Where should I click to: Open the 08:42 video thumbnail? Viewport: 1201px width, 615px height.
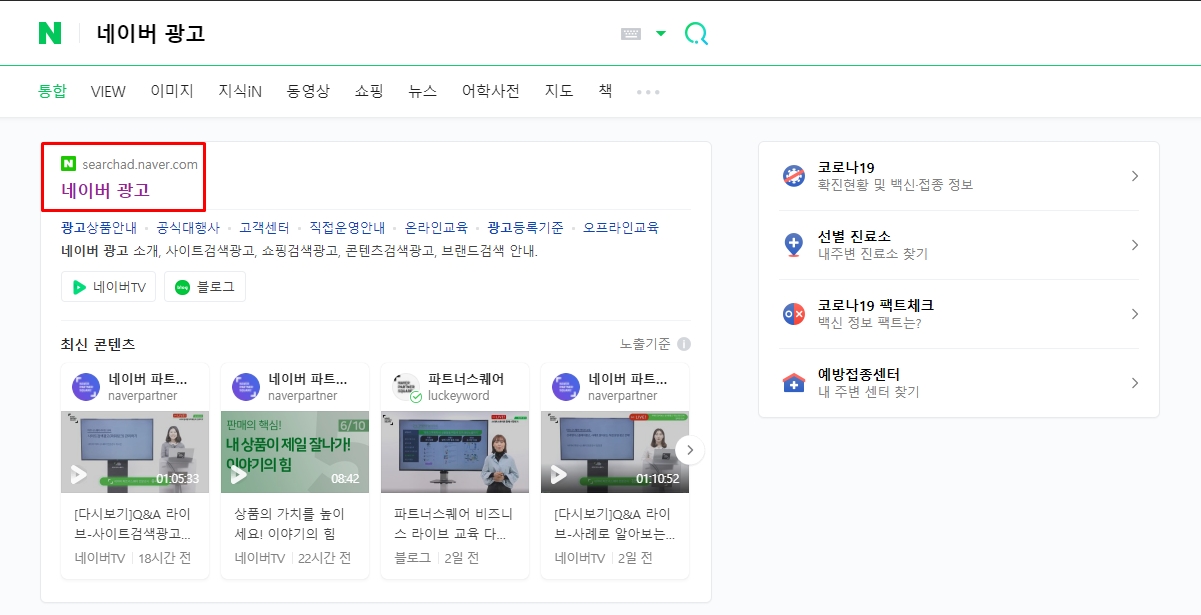pyautogui.click(x=295, y=452)
